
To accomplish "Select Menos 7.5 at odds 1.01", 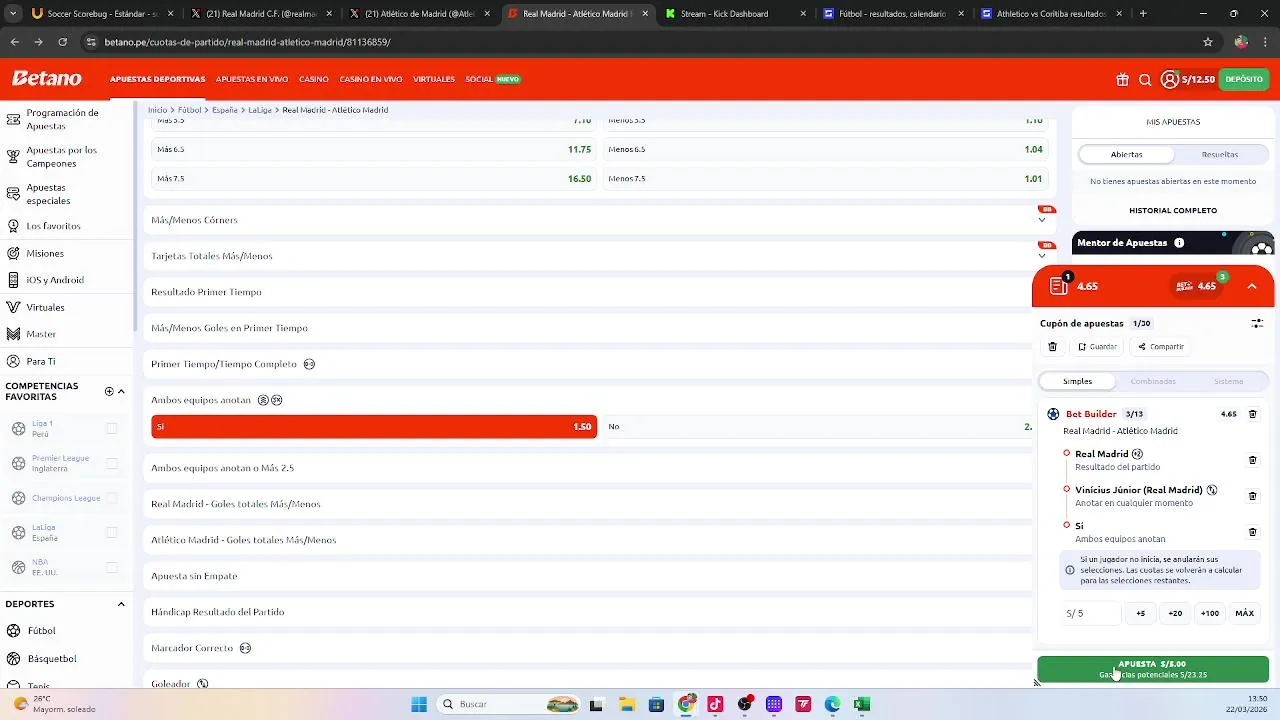I will (826, 179).
